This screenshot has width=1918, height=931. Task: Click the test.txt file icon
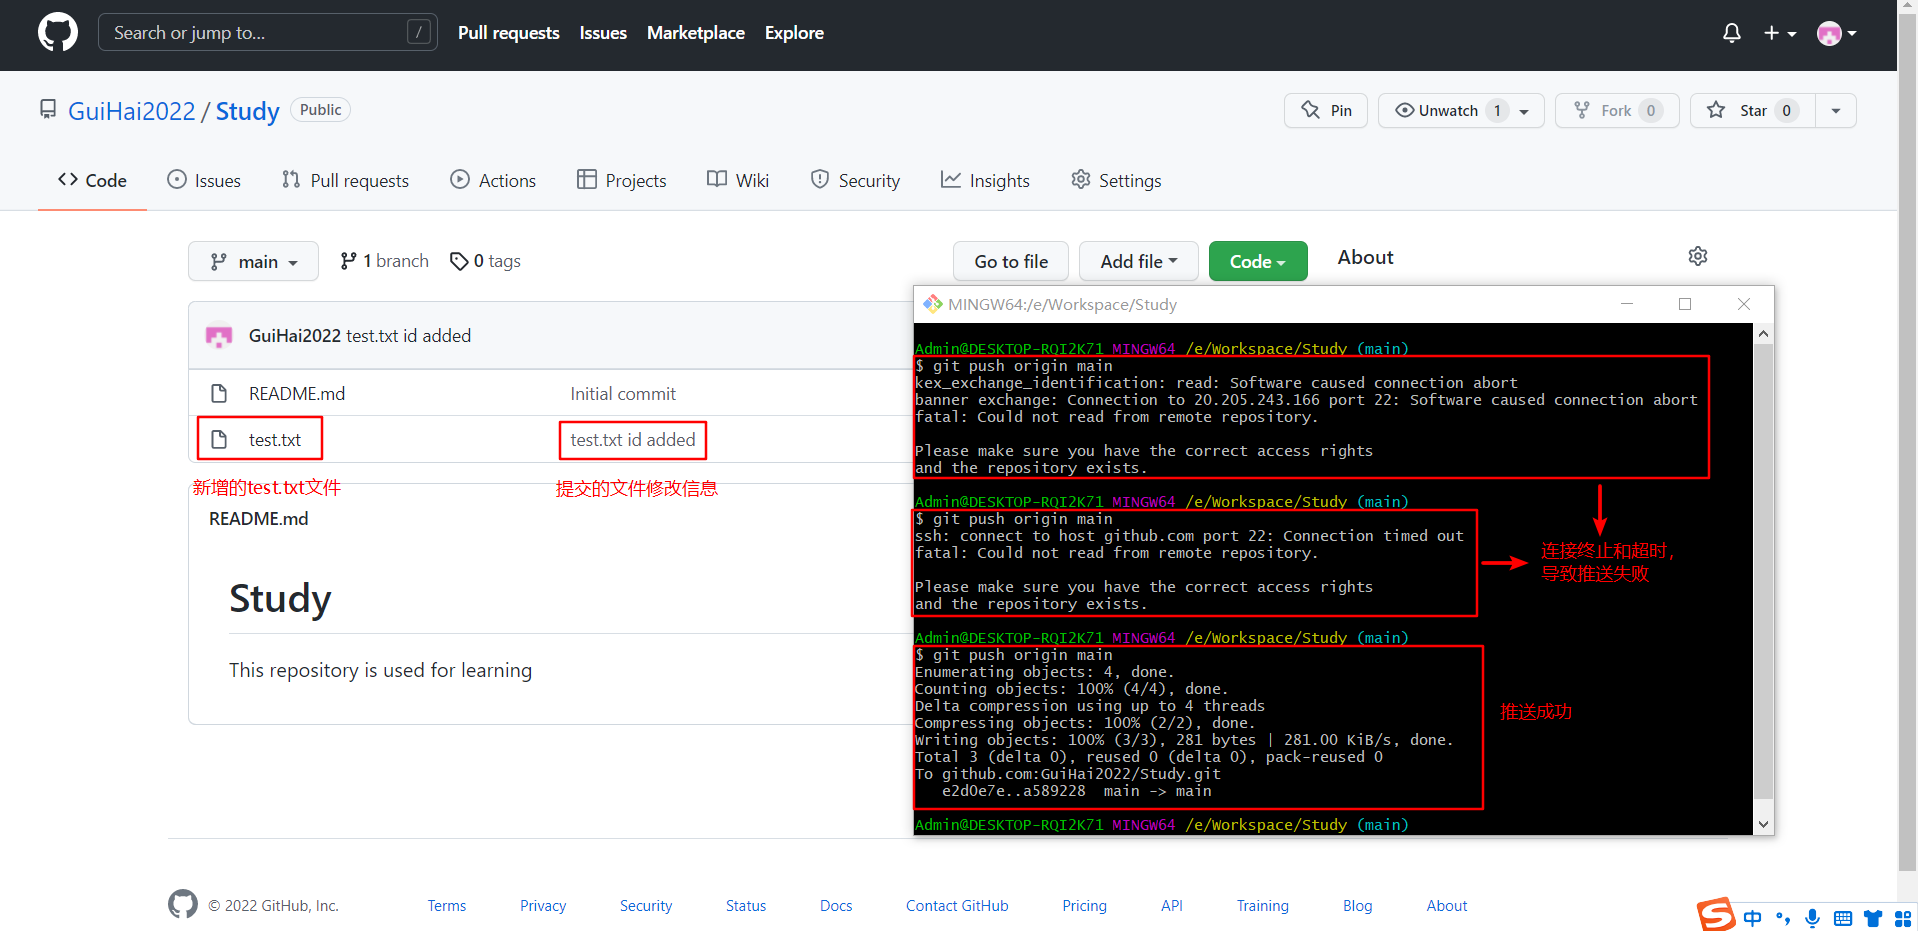[x=219, y=439]
